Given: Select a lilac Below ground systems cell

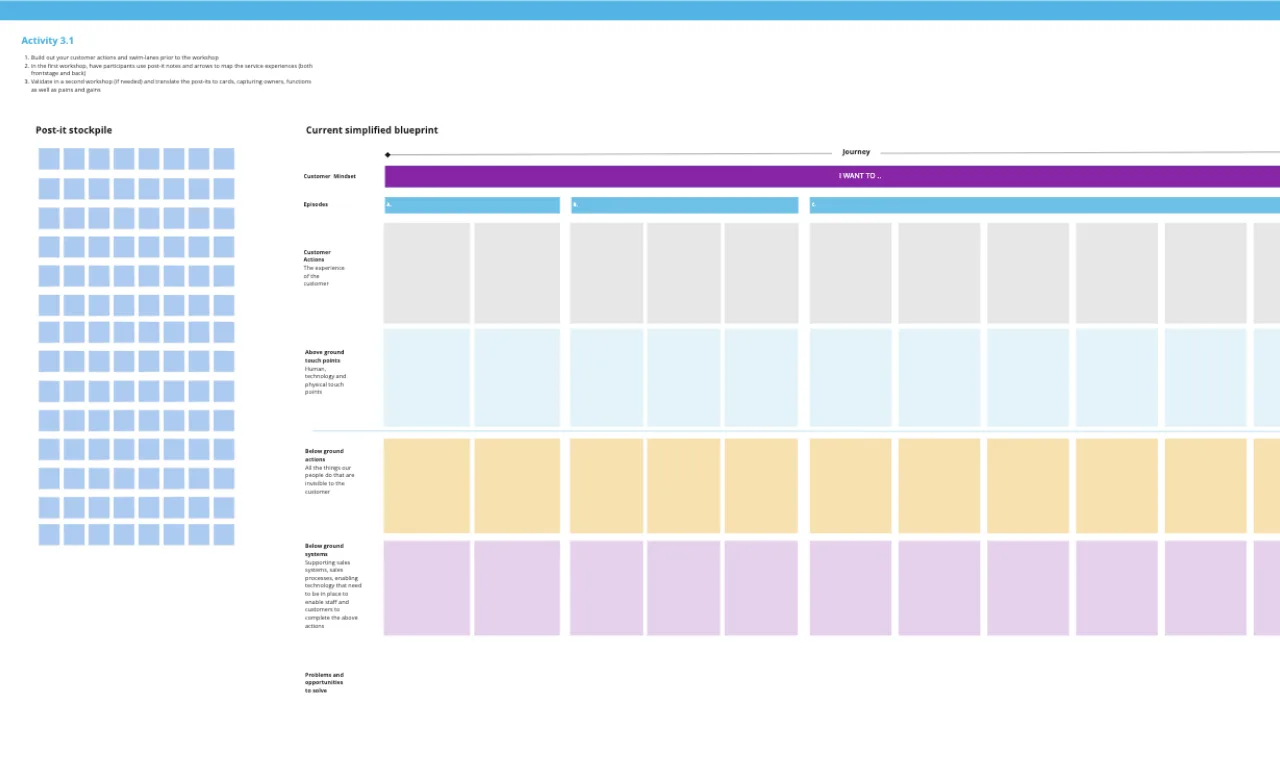Looking at the screenshot, I should (426, 587).
